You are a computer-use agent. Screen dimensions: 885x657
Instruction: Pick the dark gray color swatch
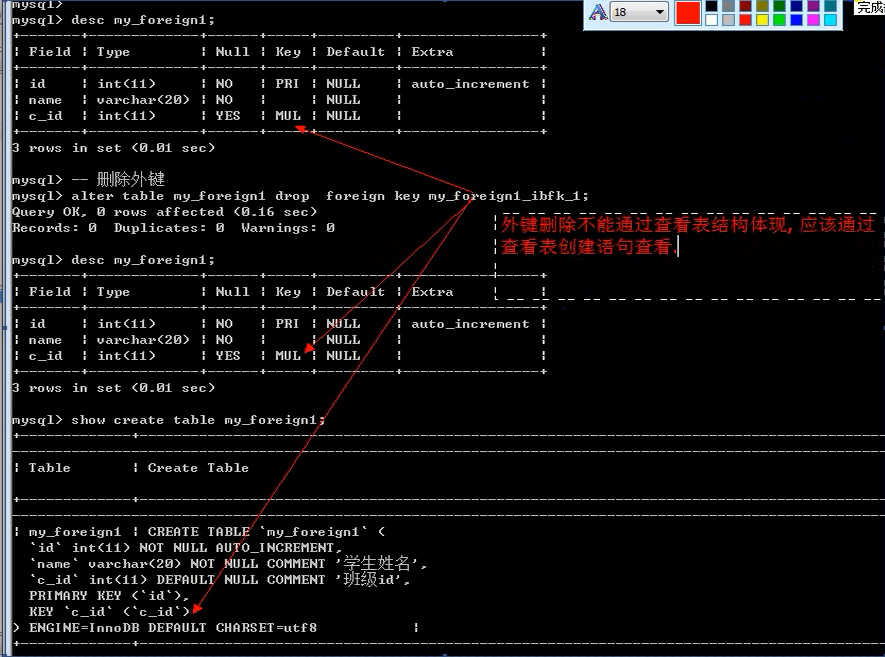[729, 6]
